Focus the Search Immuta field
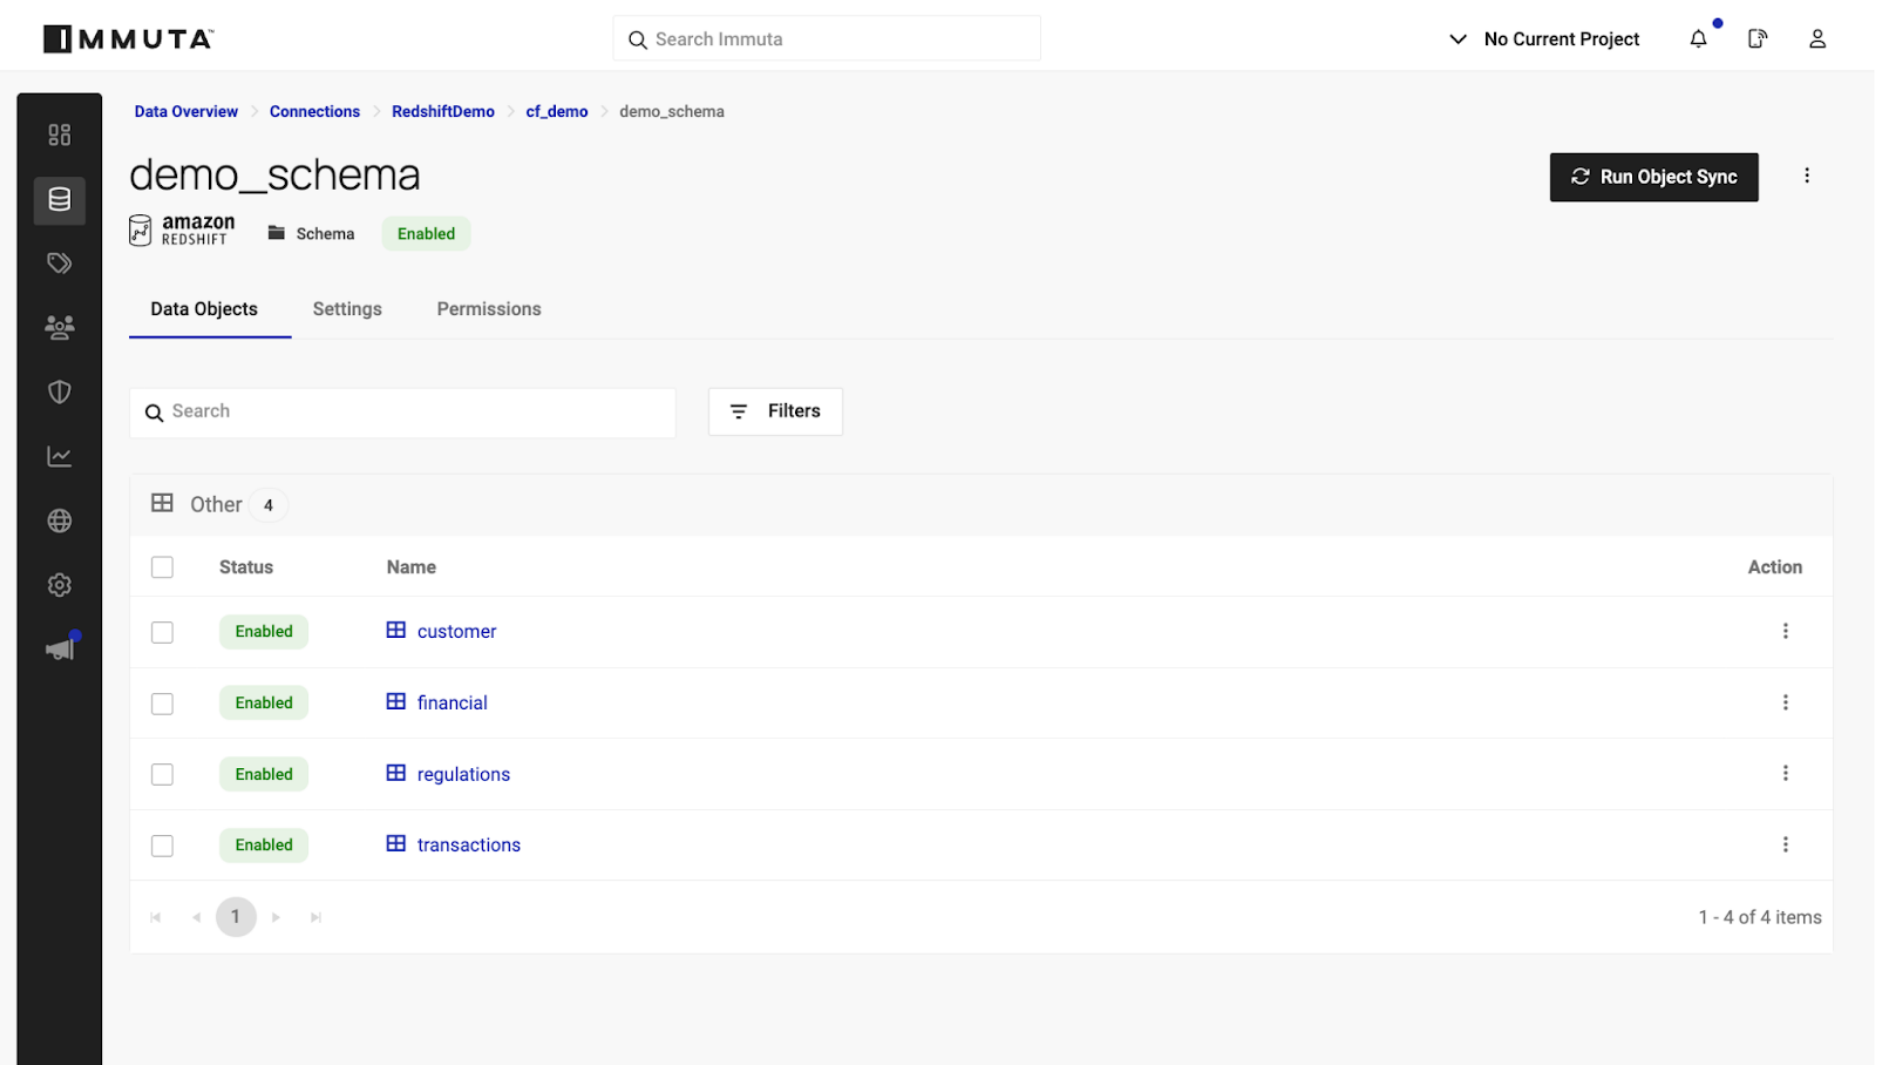The width and height of the screenshot is (1888, 1065). [x=827, y=39]
